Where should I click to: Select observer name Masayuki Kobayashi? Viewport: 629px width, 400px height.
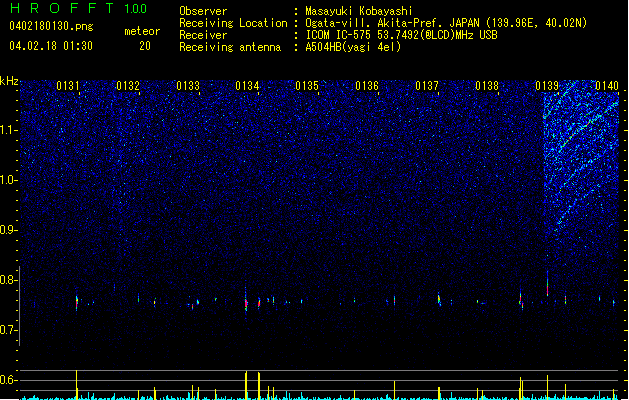click(x=359, y=11)
